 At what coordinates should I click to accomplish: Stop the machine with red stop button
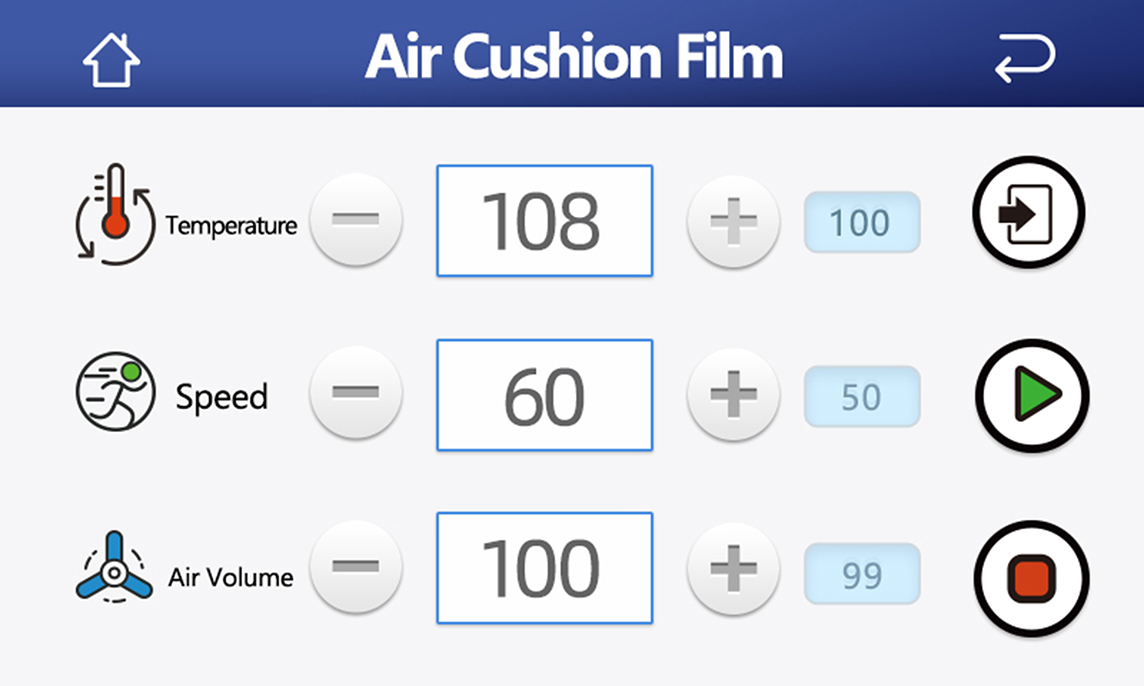pyautogui.click(x=1031, y=577)
